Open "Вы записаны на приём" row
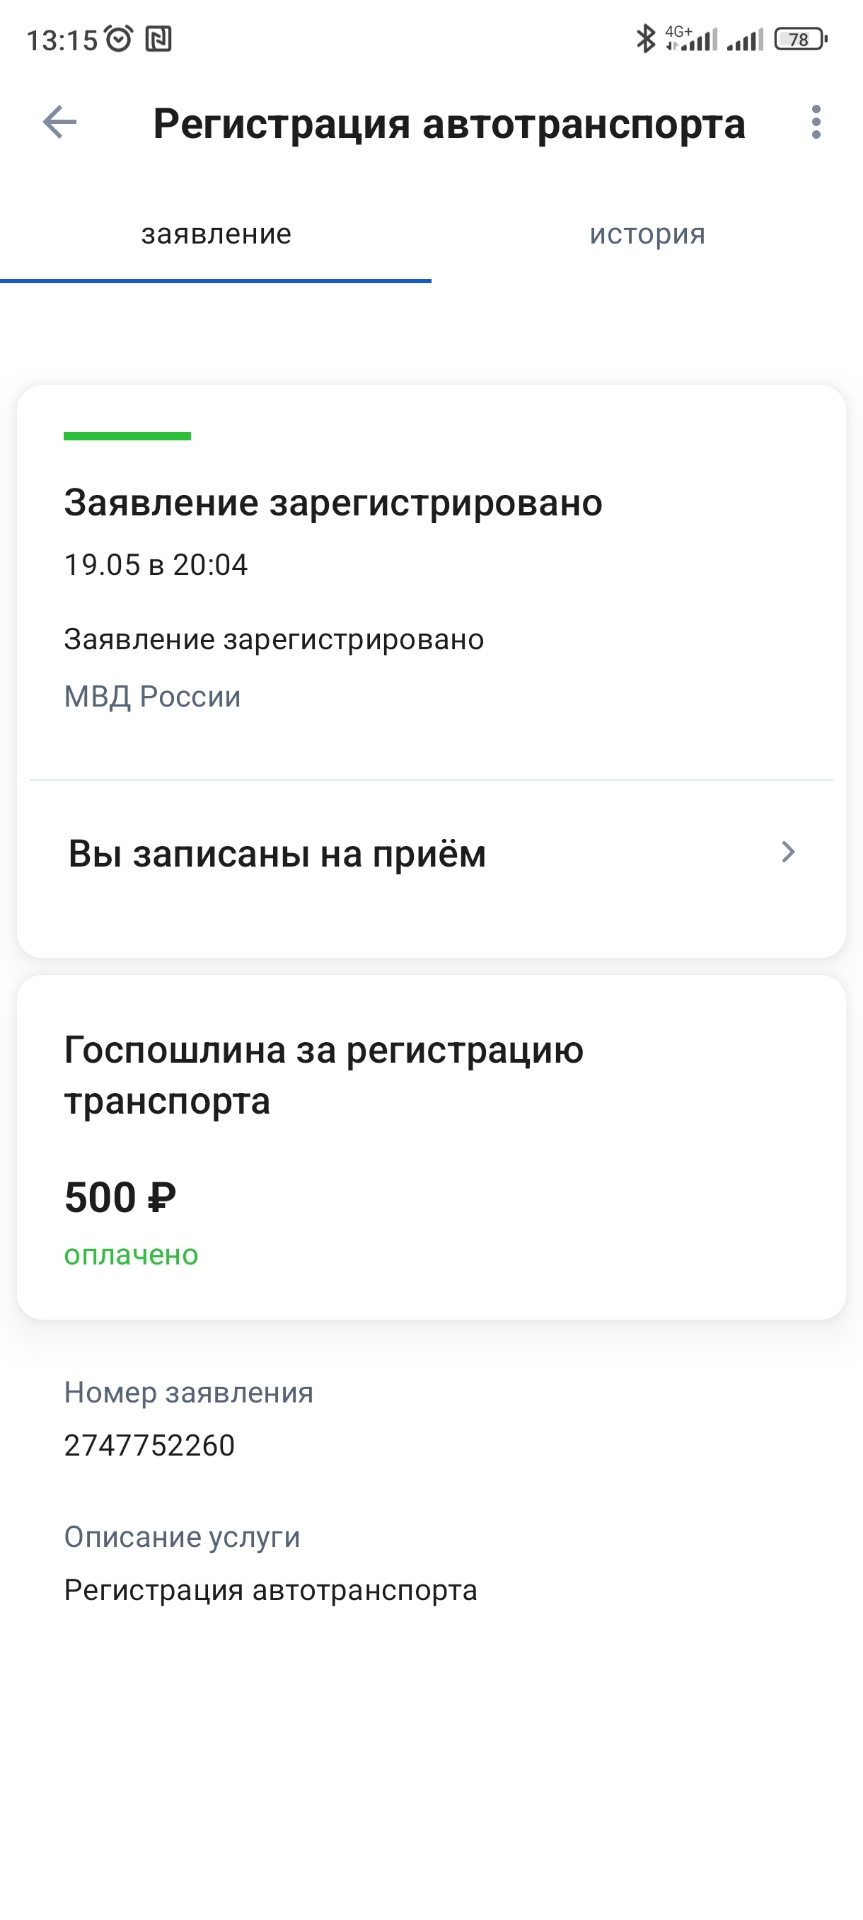863x1920 pixels. point(277,855)
